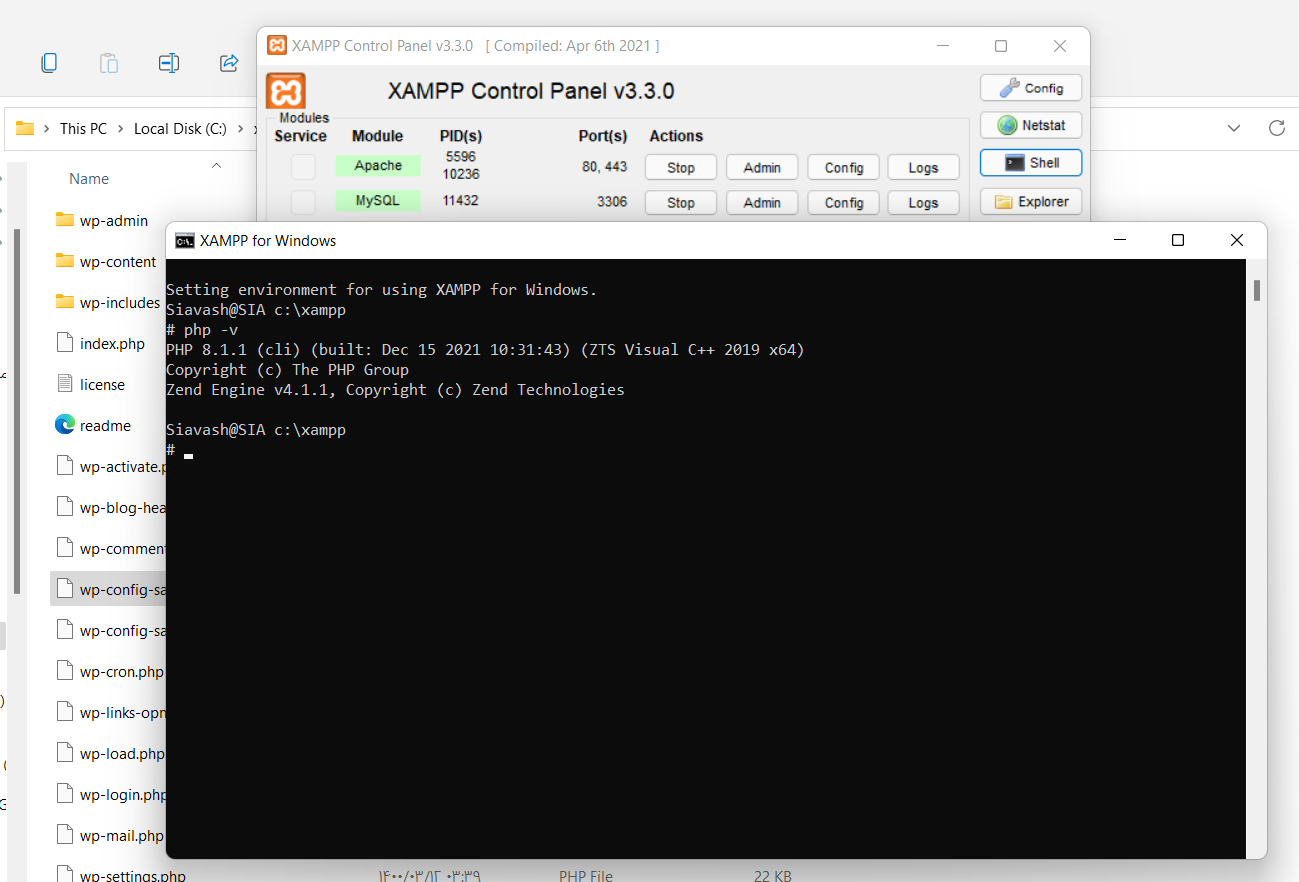Click the paste icon in File Explorer toolbar
Viewport: 1299px width, 882px height.
pos(109,63)
